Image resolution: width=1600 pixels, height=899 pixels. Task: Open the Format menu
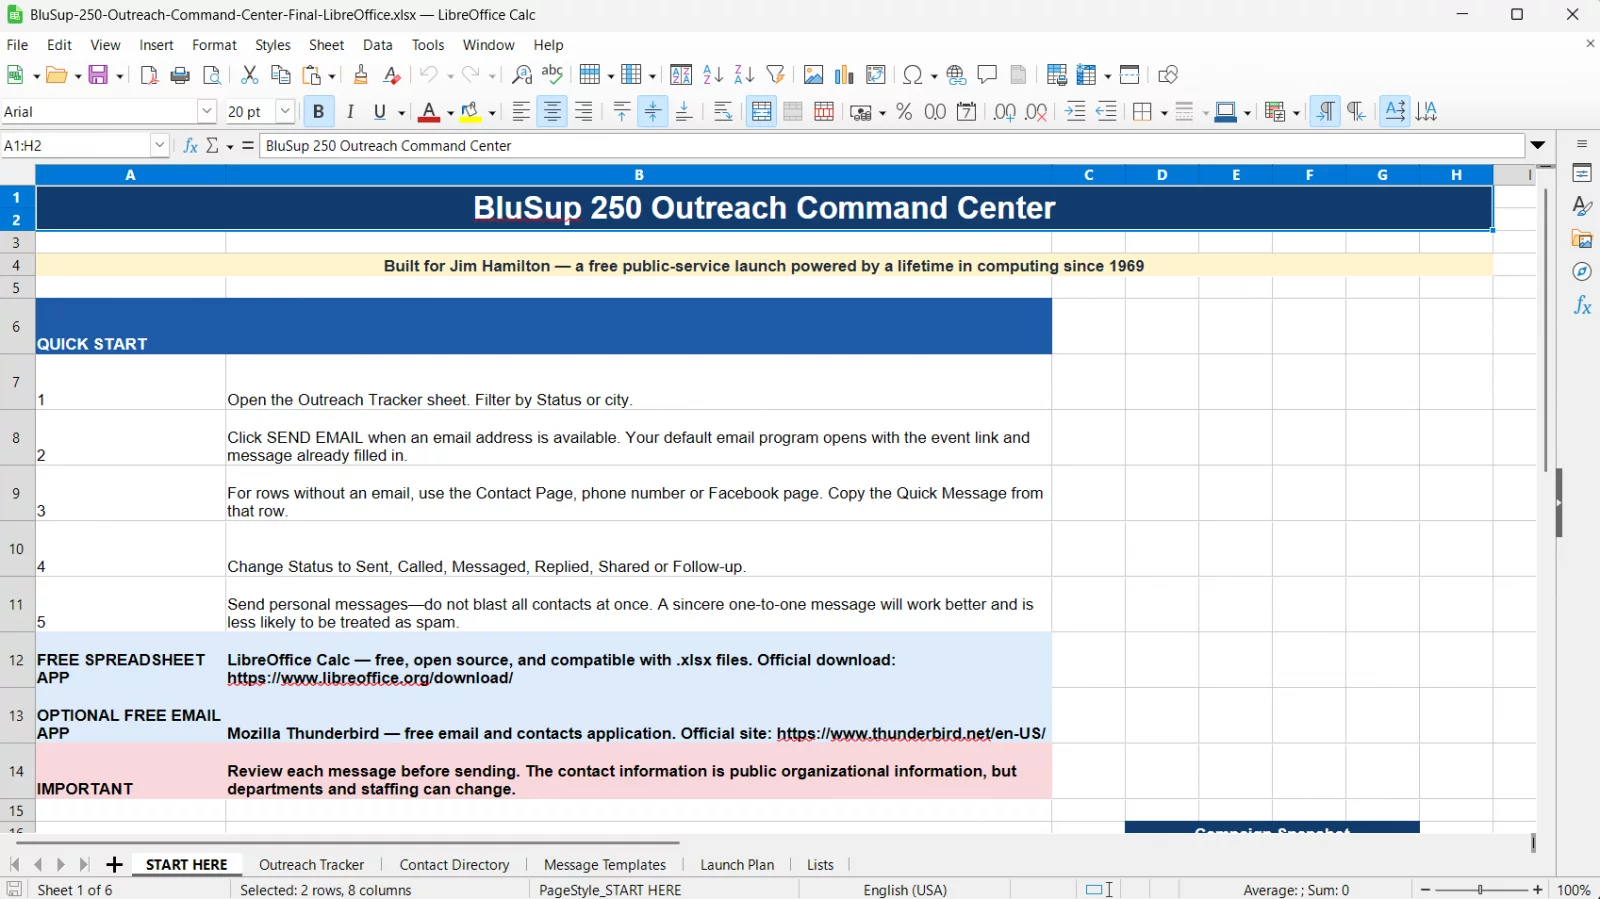coord(214,45)
